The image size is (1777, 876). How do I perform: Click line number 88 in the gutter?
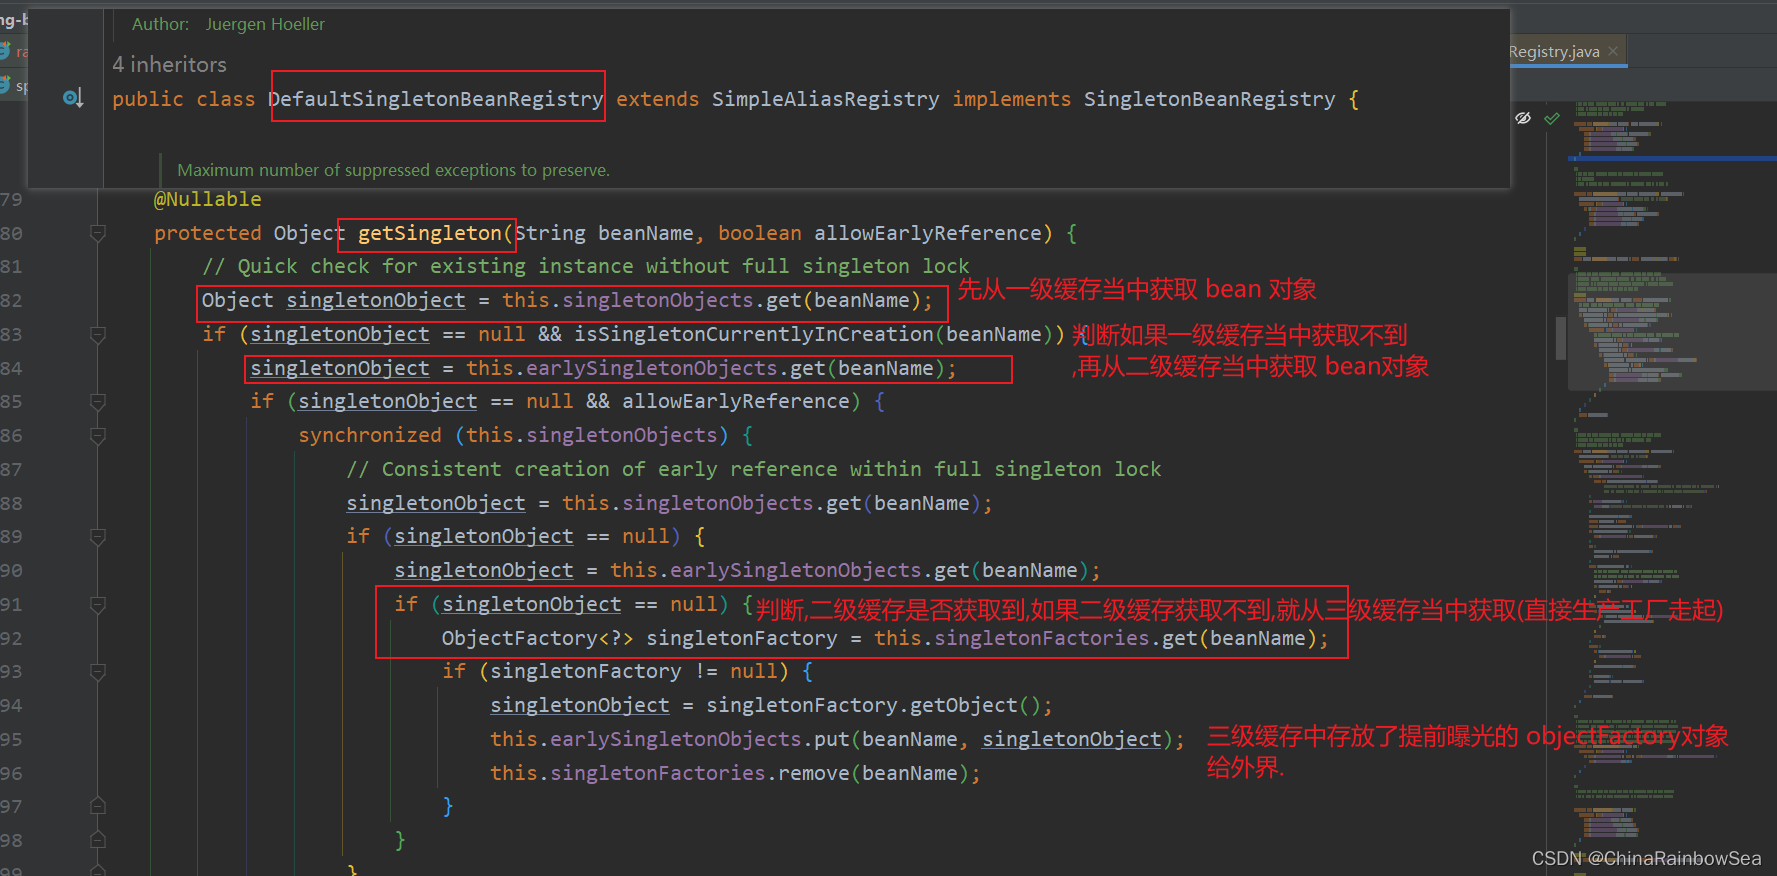pos(11,503)
